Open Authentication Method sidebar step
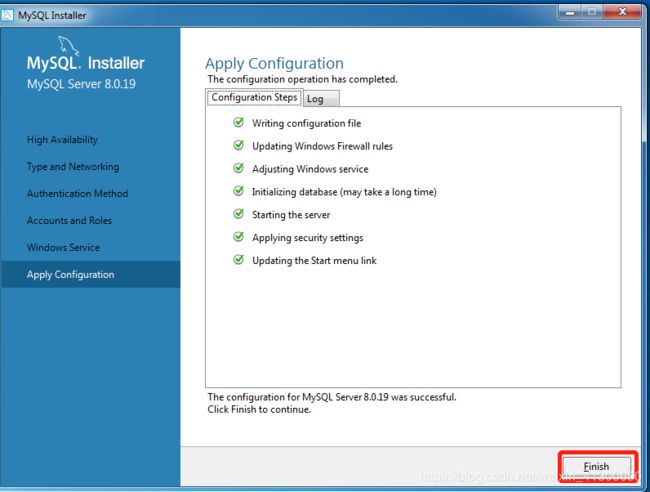 (x=78, y=194)
